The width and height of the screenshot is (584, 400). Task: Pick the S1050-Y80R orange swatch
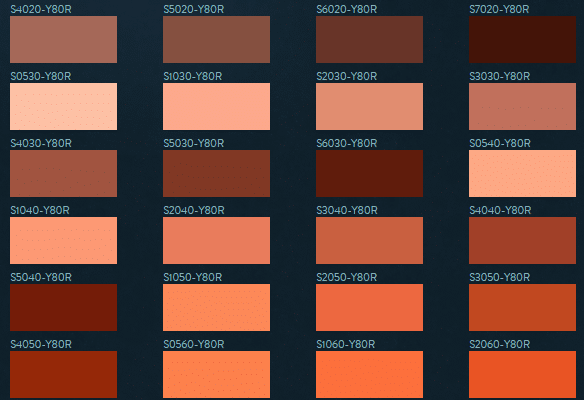pyautogui.click(x=216, y=308)
